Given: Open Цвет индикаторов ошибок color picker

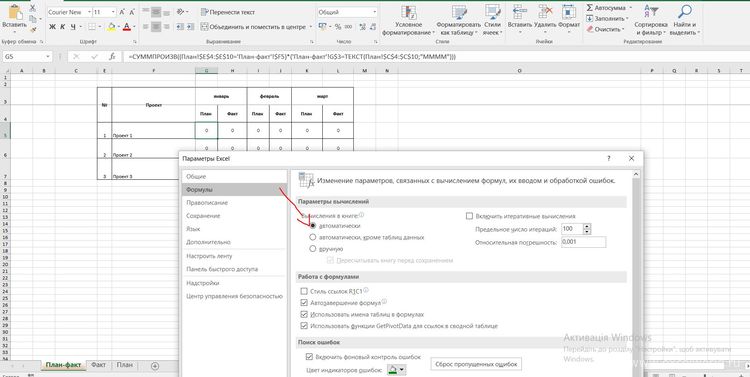Looking at the screenshot, I should coord(396,370).
